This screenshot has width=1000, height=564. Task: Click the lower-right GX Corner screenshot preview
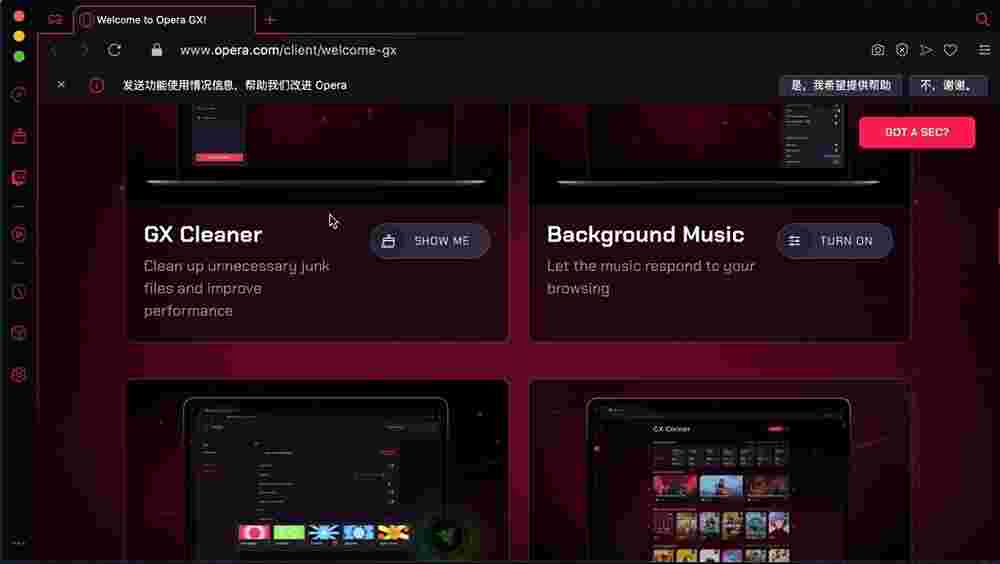[x=719, y=471]
